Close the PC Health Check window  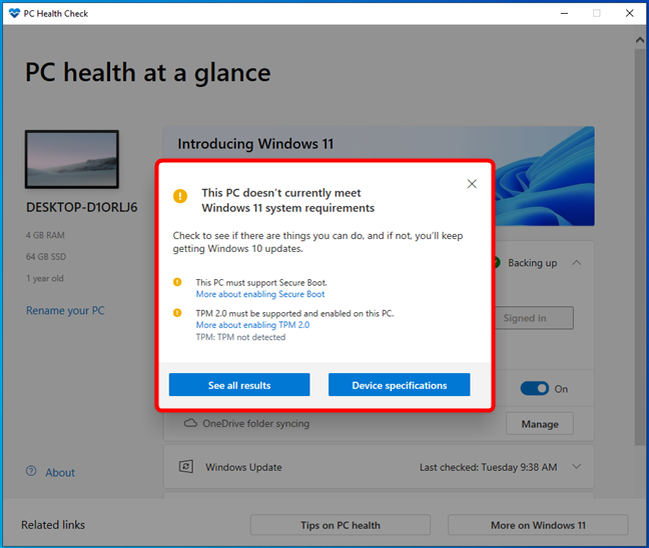tap(630, 13)
